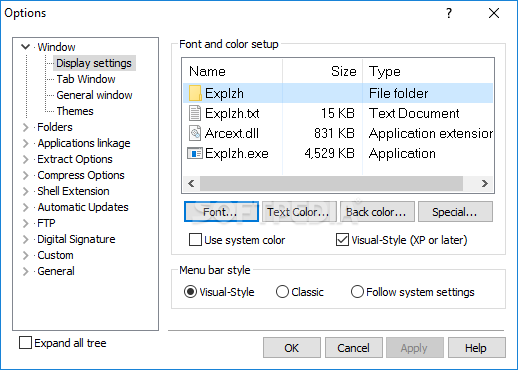
Task: Click the Back color... button
Action: pyautogui.click(x=377, y=212)
